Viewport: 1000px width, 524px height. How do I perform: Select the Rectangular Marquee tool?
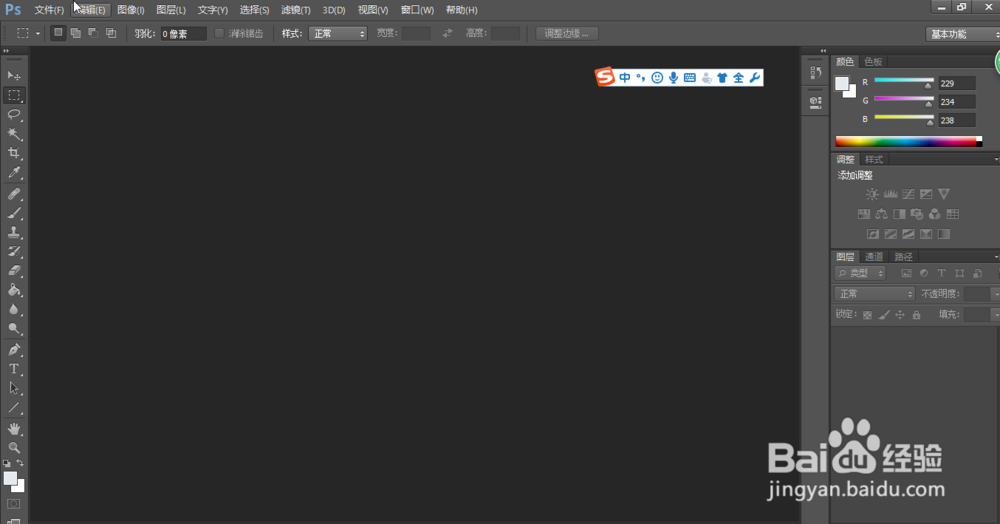tap(13, 95)
